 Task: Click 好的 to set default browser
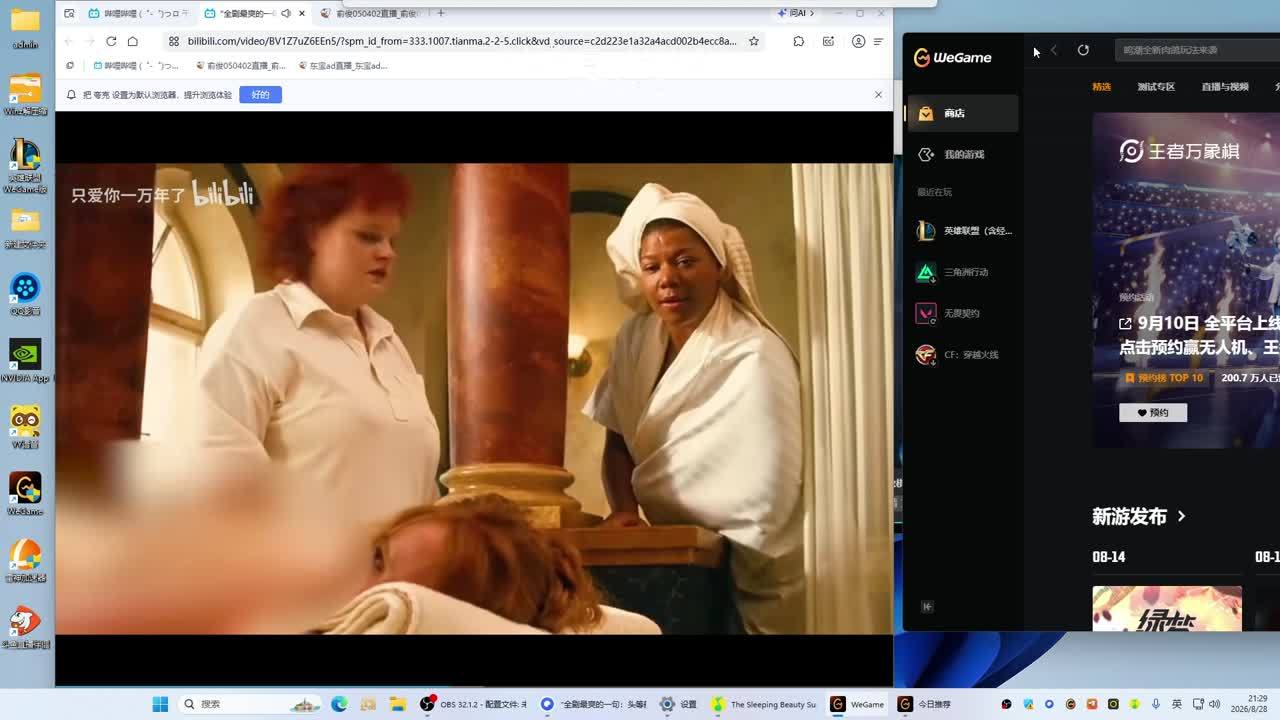click(x=260, y=94)
